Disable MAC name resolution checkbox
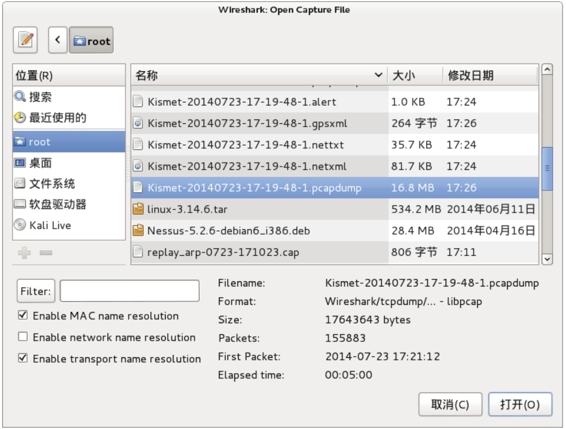Screen dimensions: 566x429 [x=23, y=315]
